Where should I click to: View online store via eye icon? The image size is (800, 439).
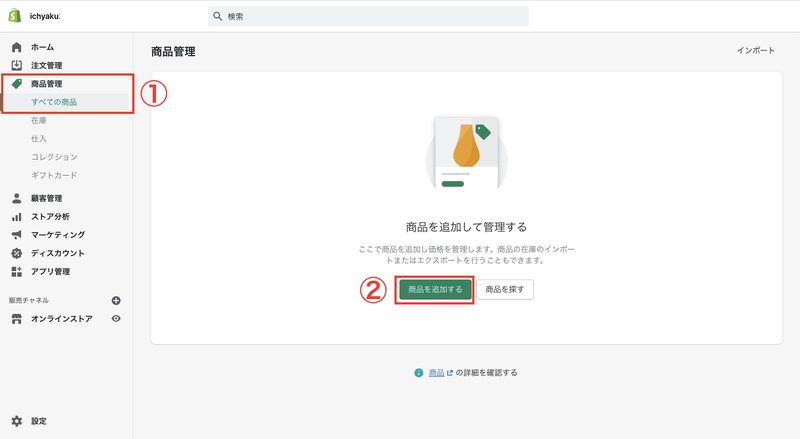pos(116,319)
